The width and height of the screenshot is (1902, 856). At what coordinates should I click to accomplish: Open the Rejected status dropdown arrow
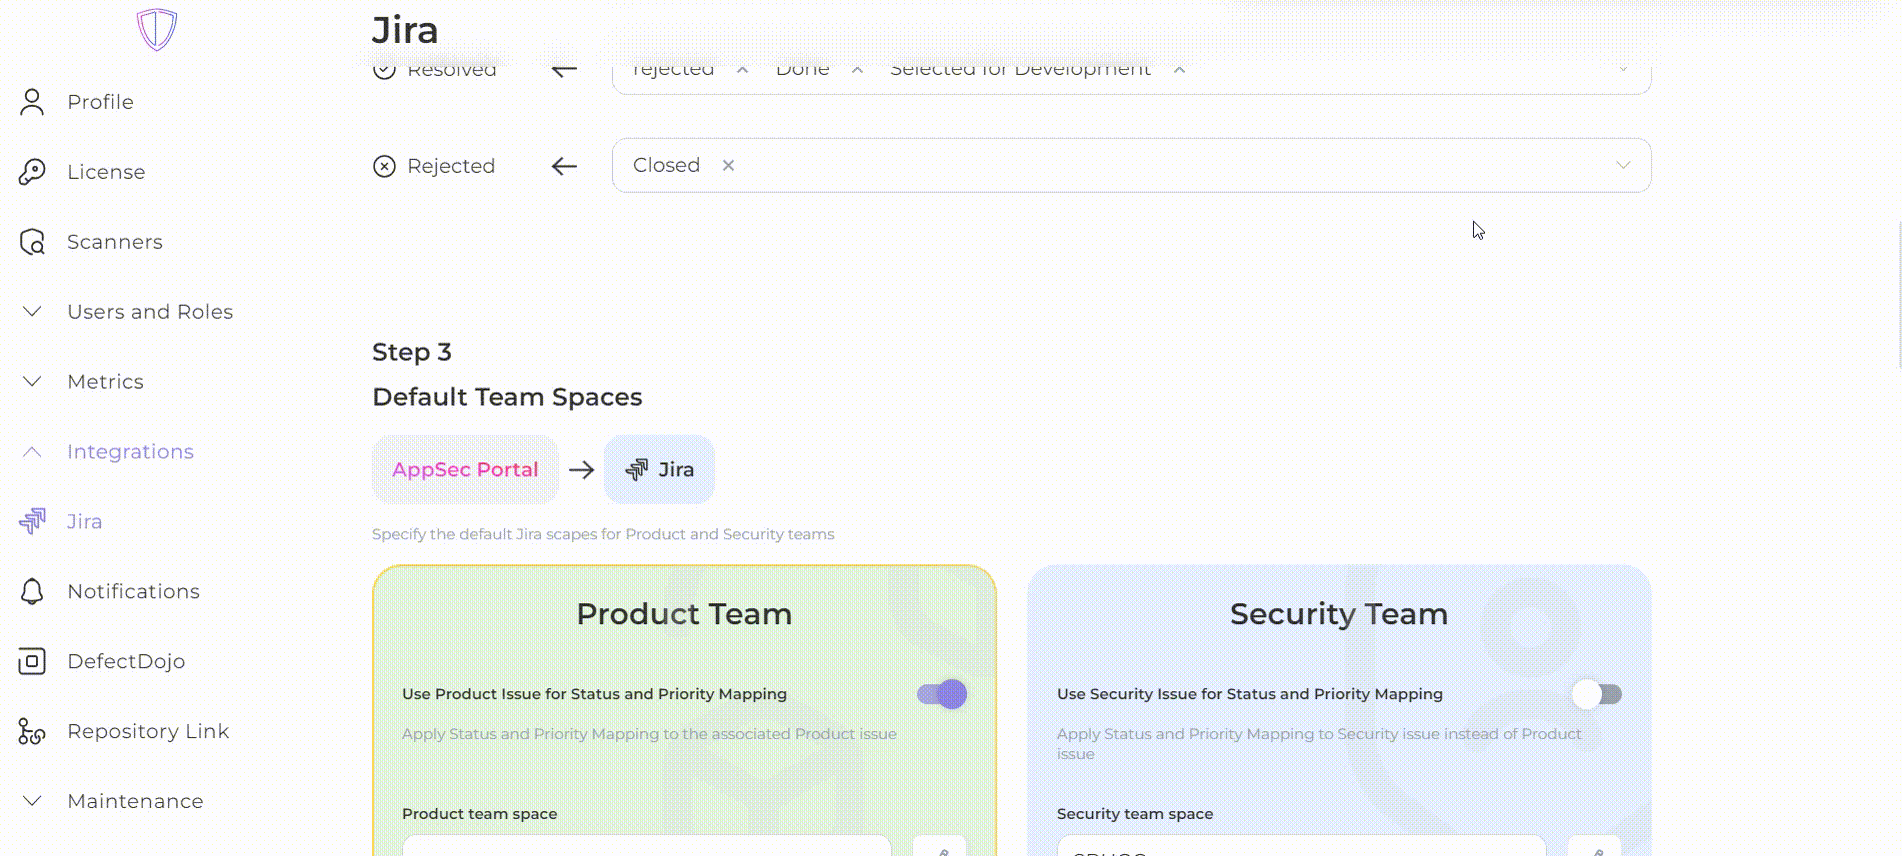[x=1622, y=165]
